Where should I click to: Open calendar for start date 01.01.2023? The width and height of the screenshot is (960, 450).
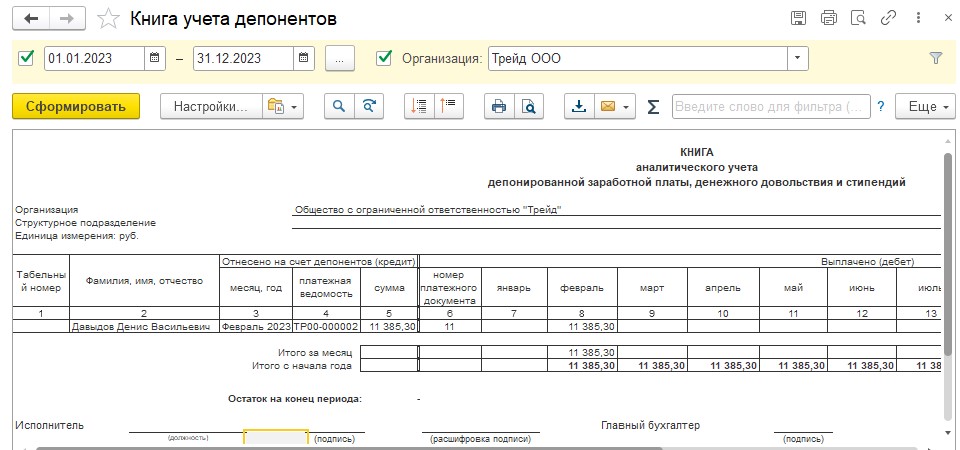154,58
